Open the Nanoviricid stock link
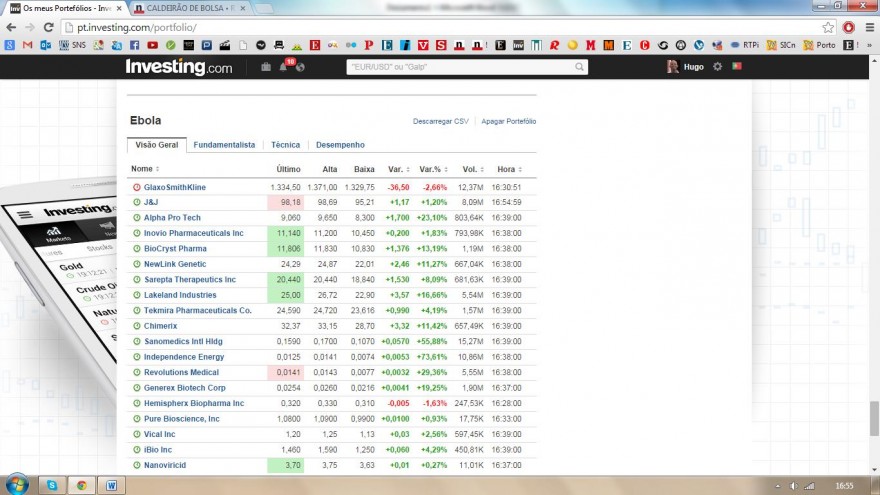Image resolution: width=880 pixels, height=495 pixels. [x=165, y=465]
